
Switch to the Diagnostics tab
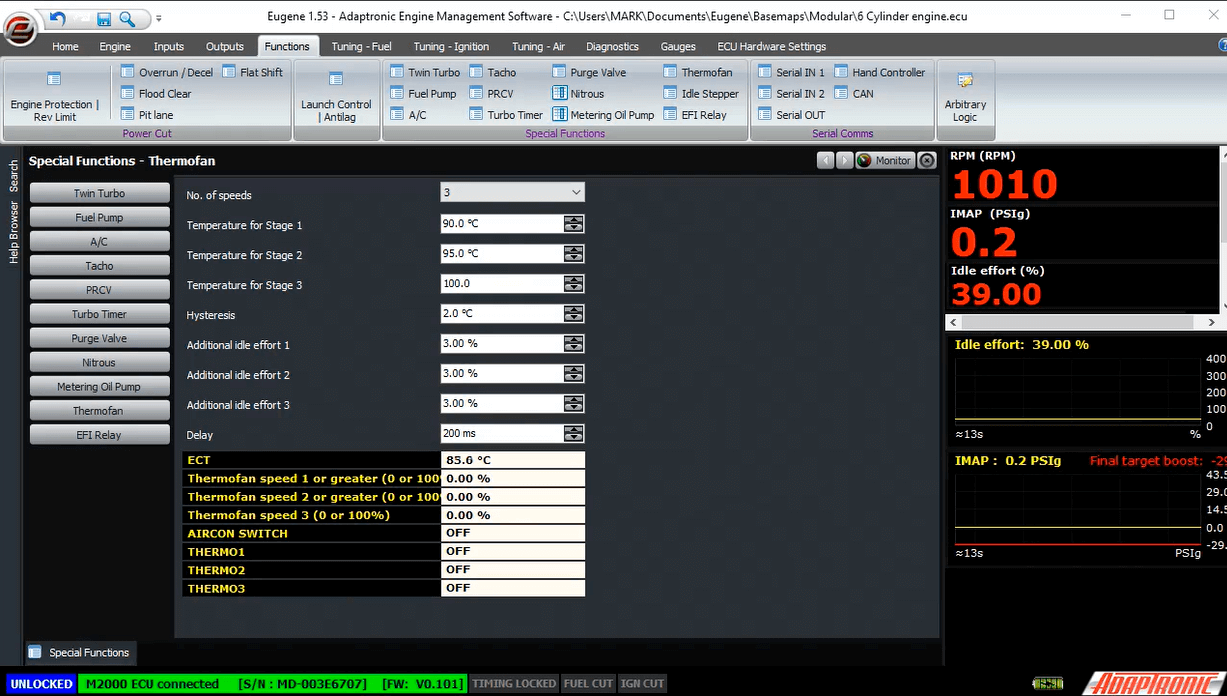point(612,46)
